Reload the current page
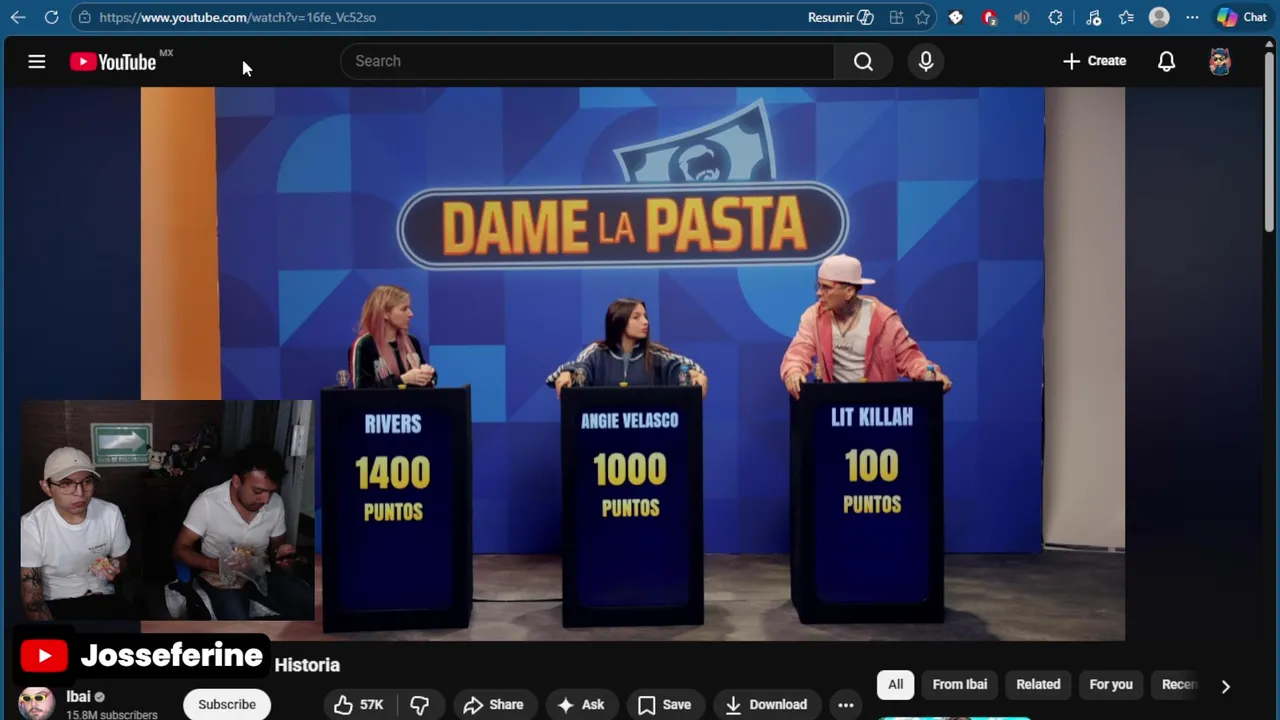 [x=51, y=17]
